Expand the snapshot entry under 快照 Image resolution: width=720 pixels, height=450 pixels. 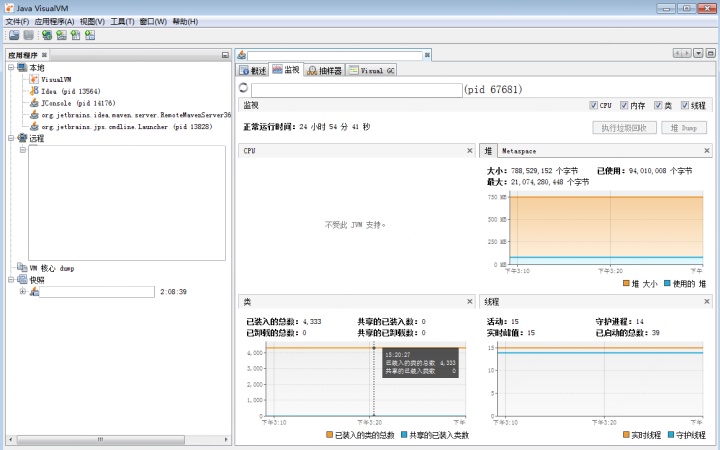pyautogui.click(x=22, y=292)
